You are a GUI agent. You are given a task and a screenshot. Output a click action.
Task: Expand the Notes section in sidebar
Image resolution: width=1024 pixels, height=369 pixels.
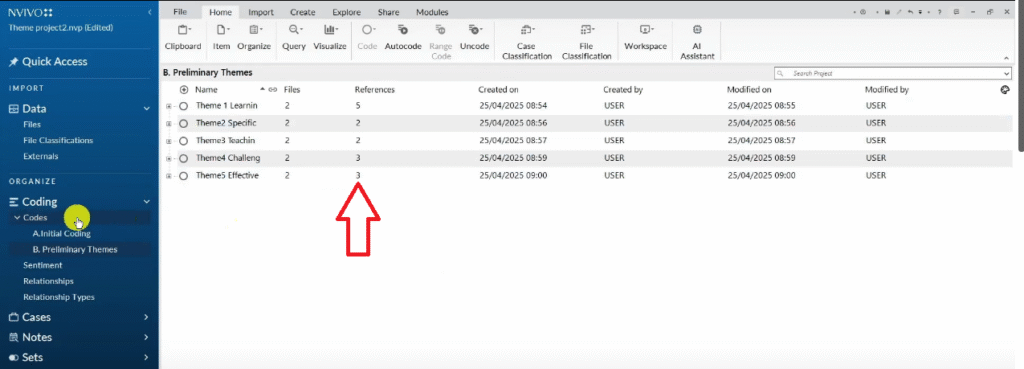[146, 338]
